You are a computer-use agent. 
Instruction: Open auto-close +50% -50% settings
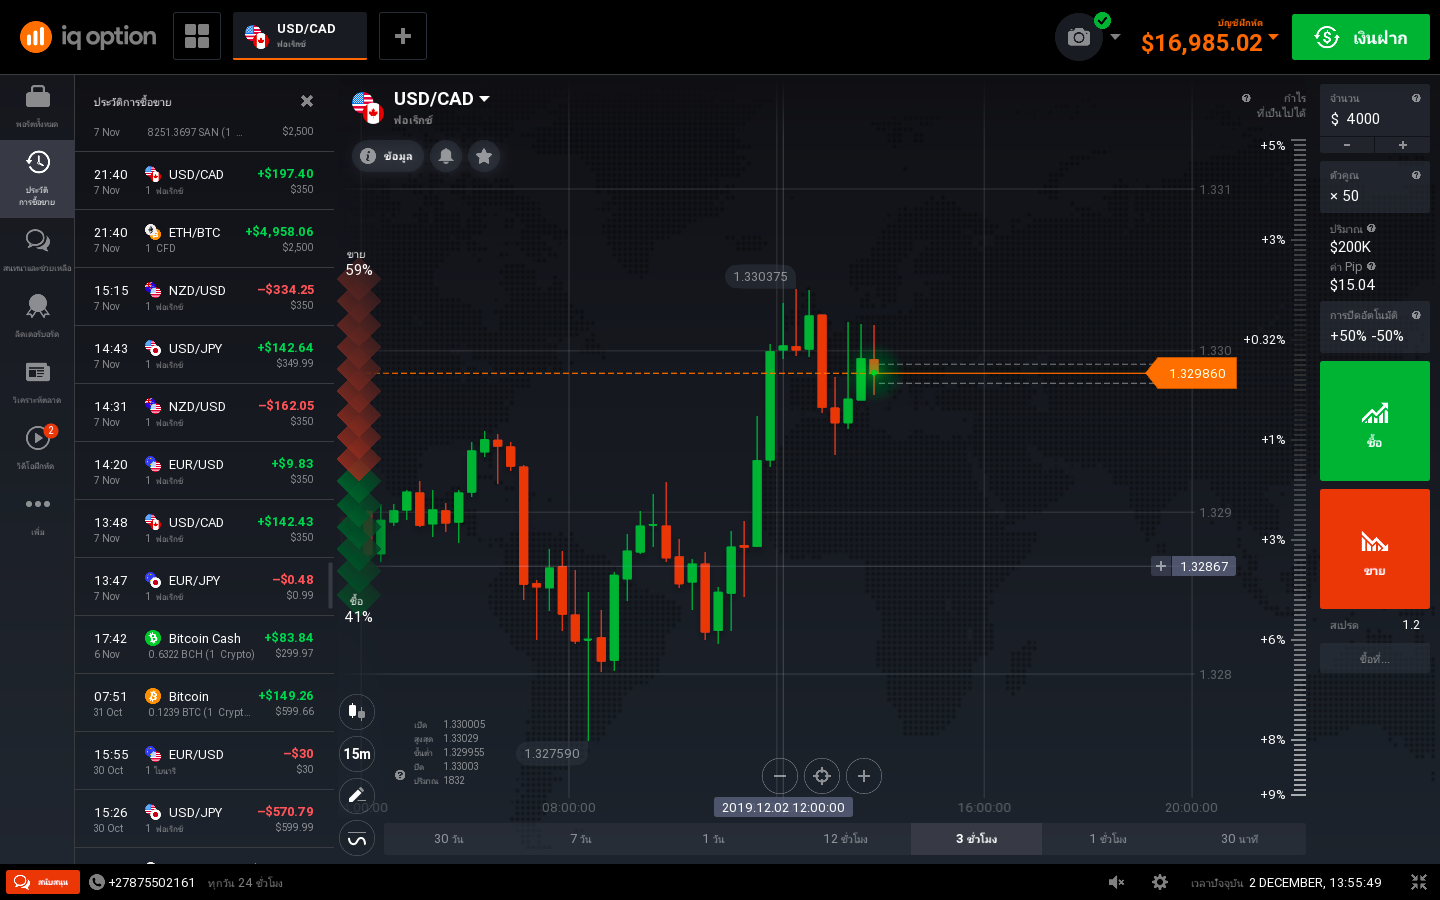pos(1375,327)
